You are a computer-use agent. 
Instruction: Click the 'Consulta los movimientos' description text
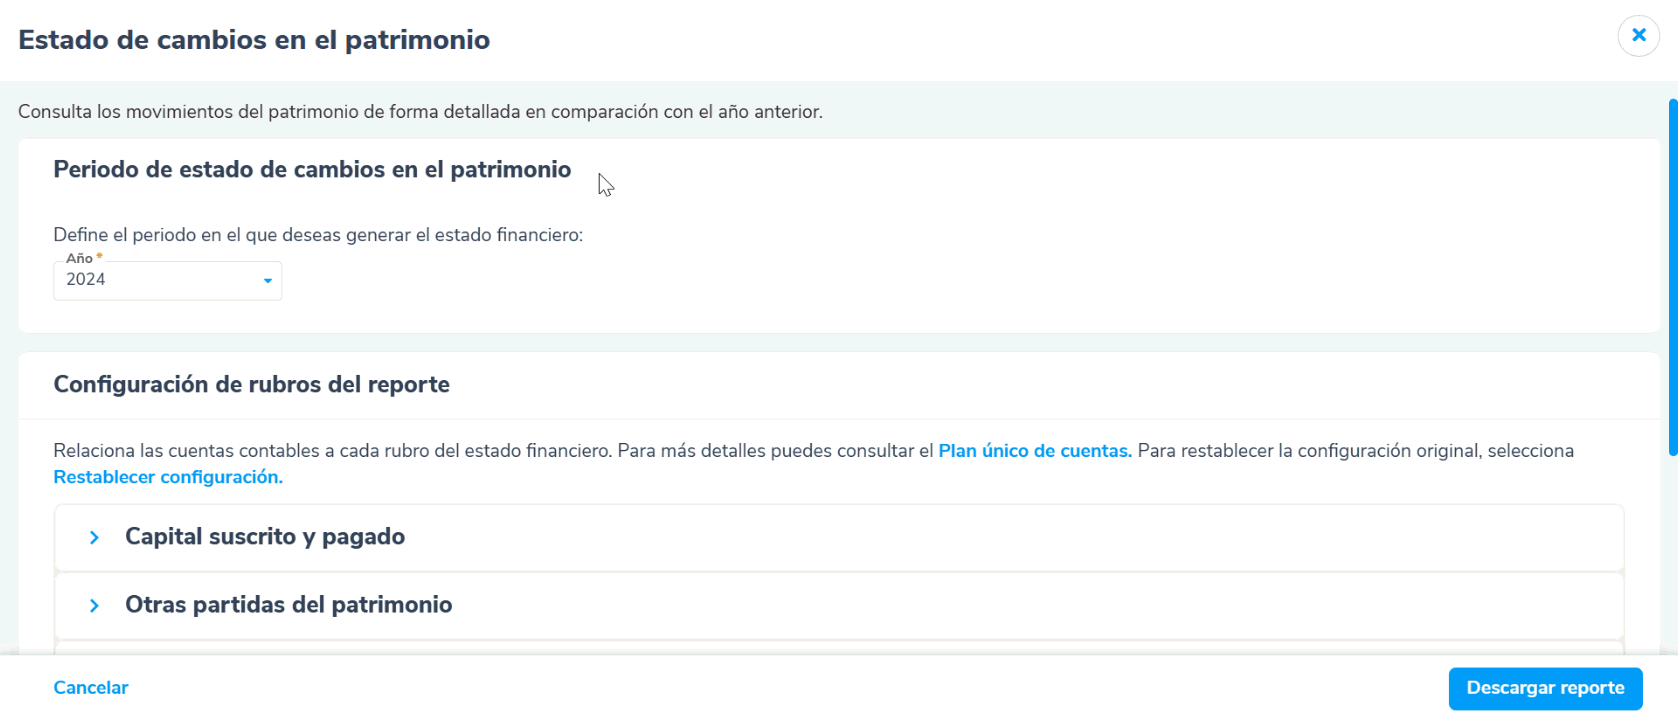[420, 112]
